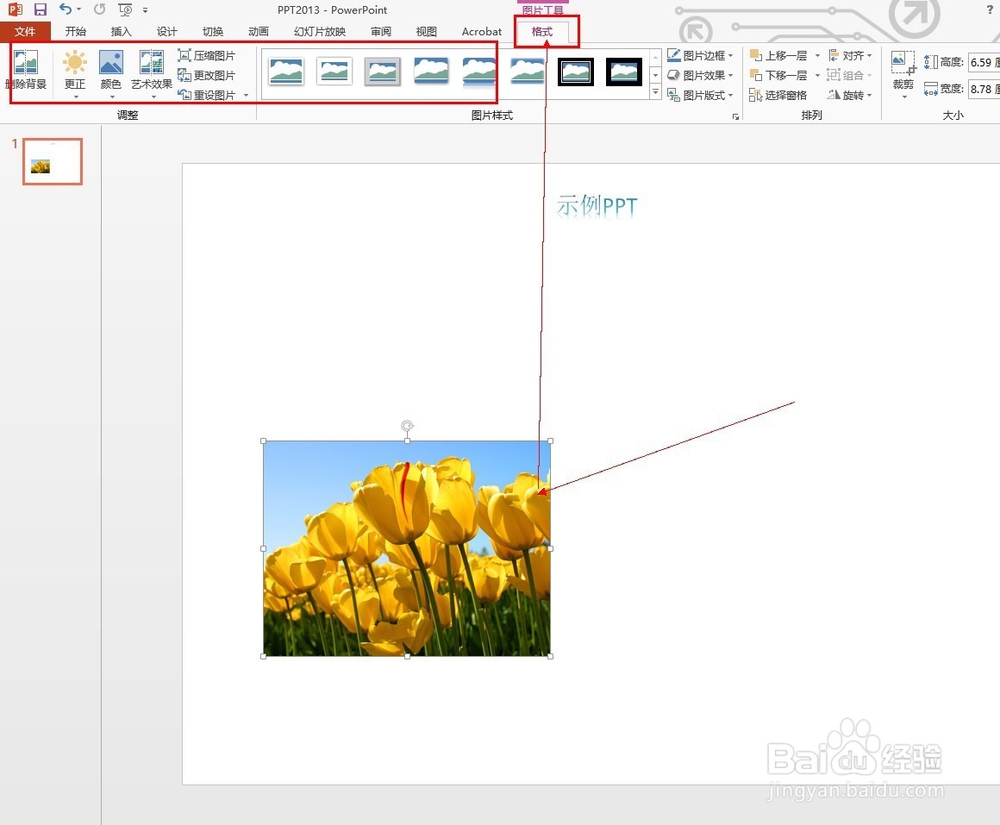This screenshot has height=825, width=1000.
Task: Switch to the Animations (动画) tab
Action: 258,31
